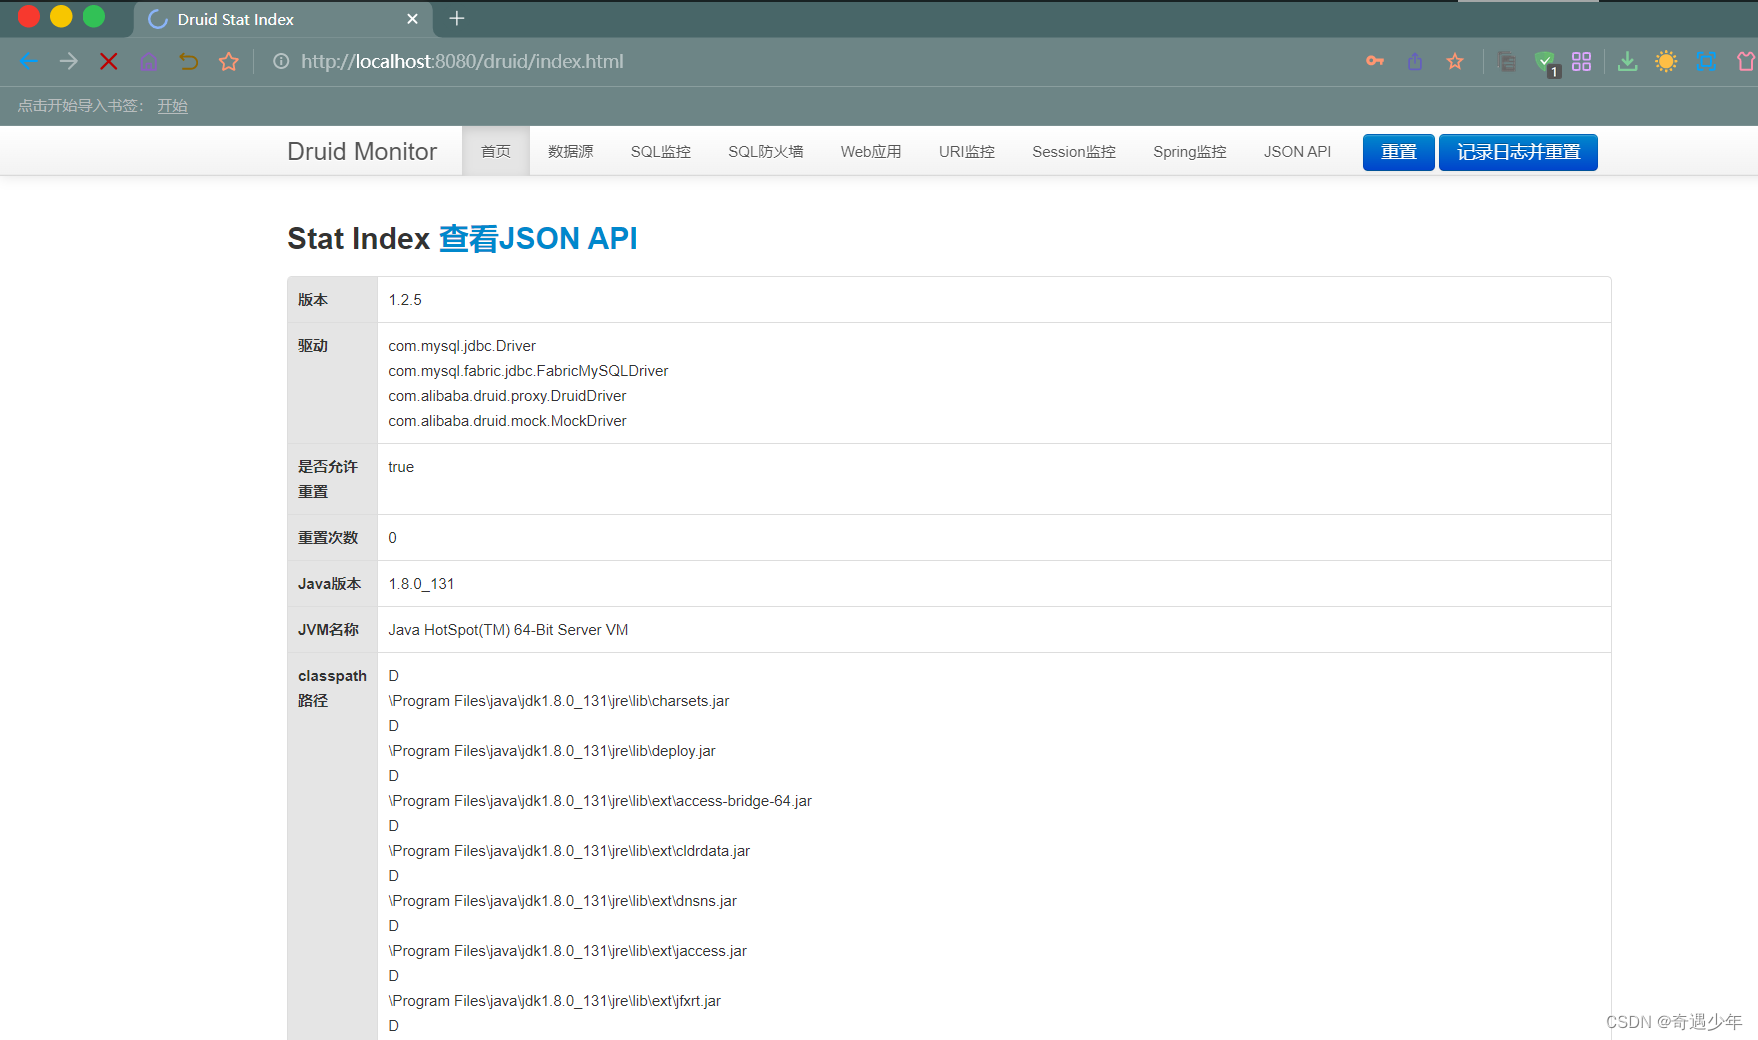
Task: Click the site info icon in address bar
Action: click(281, 61)
